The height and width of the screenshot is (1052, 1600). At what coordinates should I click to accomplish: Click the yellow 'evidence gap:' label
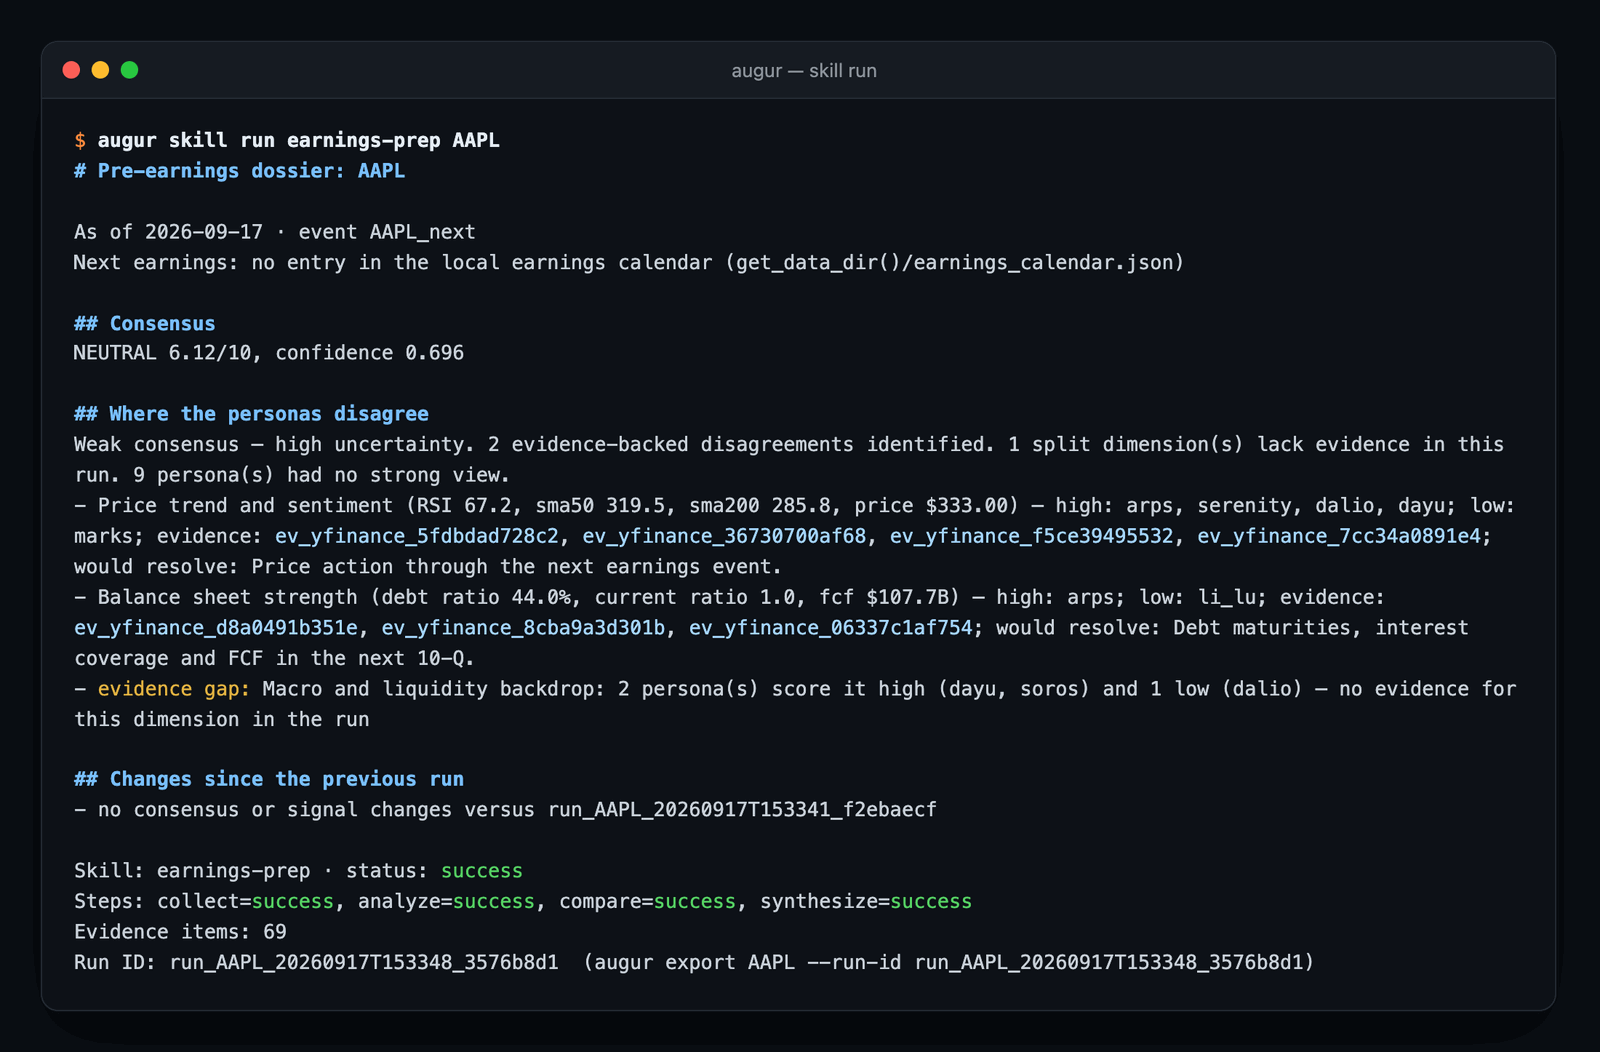coord(174,689)
